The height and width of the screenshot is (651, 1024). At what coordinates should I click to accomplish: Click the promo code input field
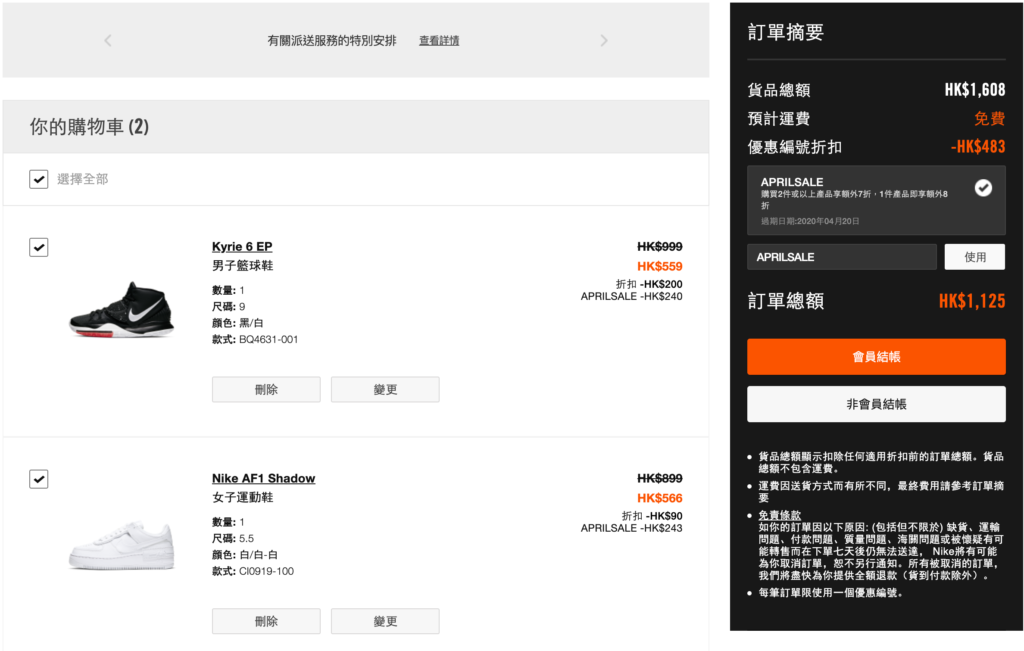point(842,257)
